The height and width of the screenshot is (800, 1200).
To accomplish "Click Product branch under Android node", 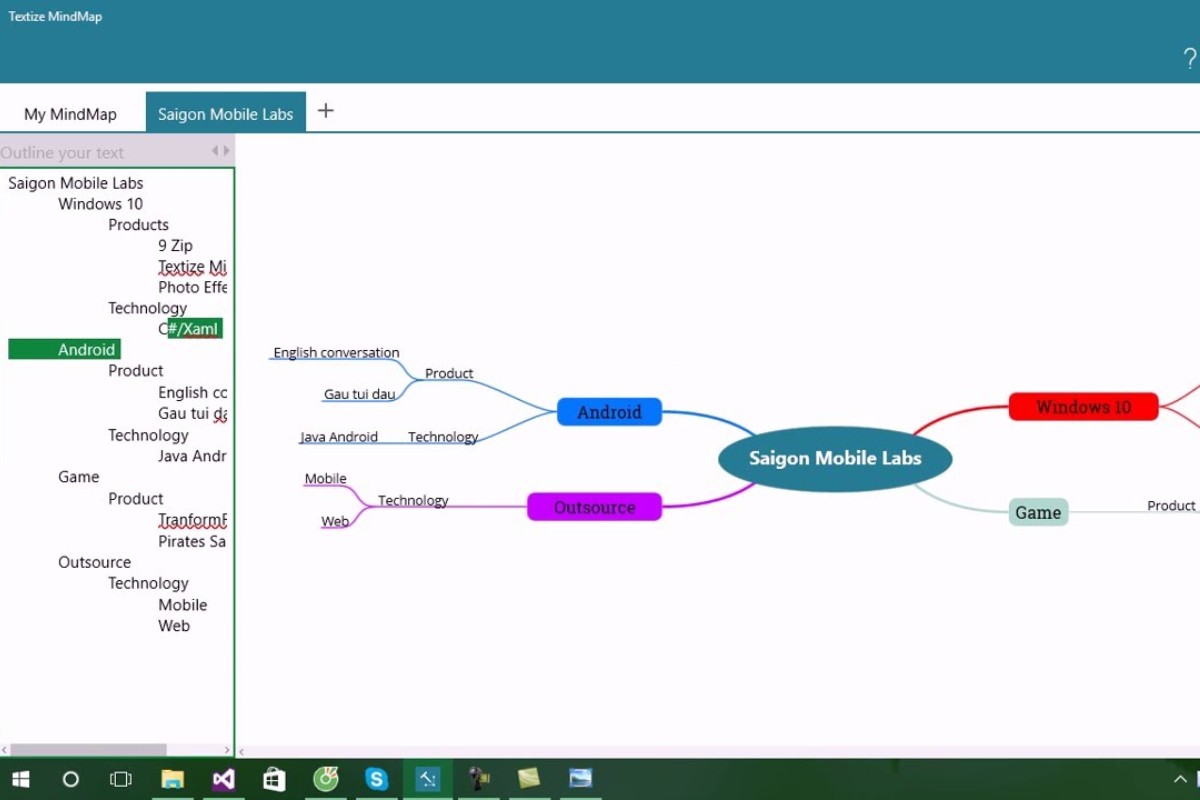I will tap(449, 374).
